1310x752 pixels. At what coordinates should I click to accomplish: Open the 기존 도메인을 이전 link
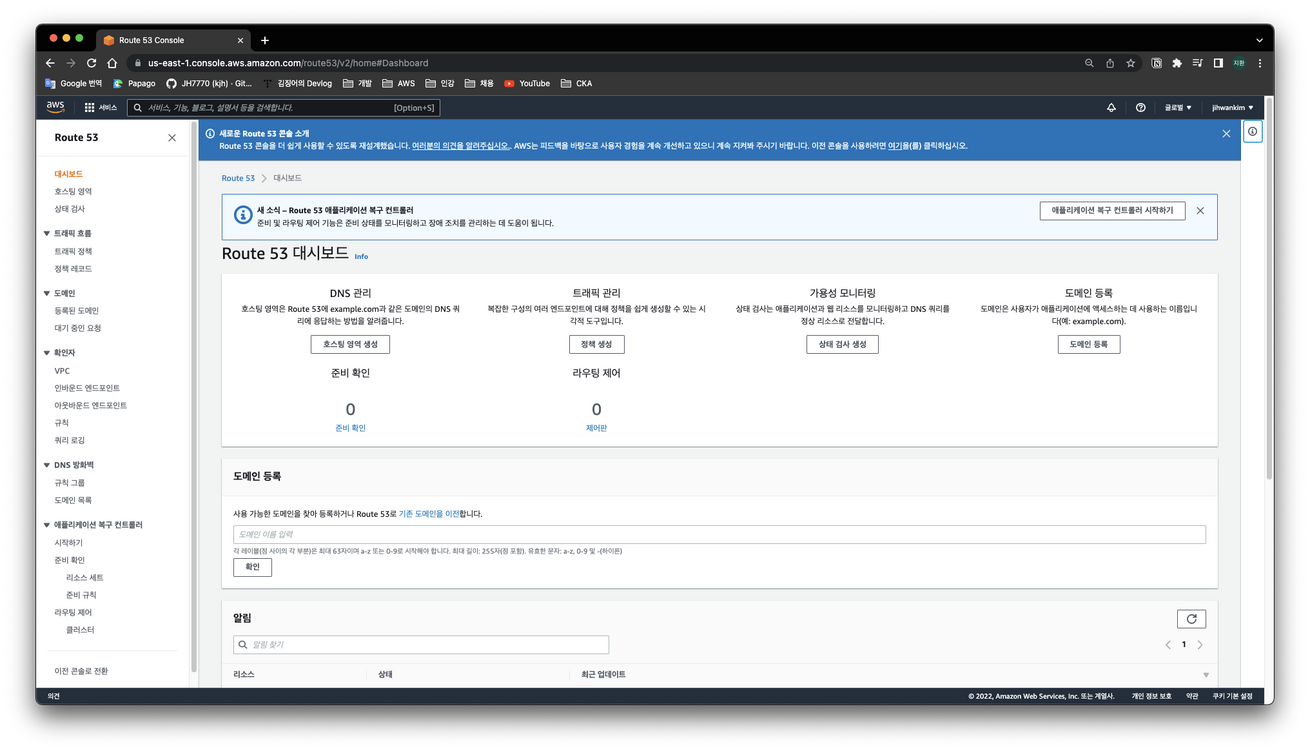[x=429, y=514]
